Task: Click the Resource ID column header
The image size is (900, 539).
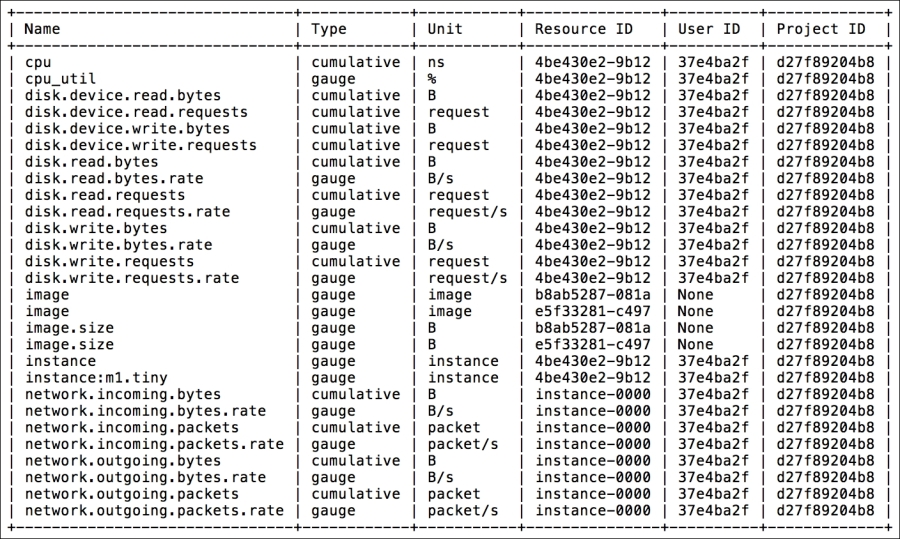Action: tap(584, 29)
